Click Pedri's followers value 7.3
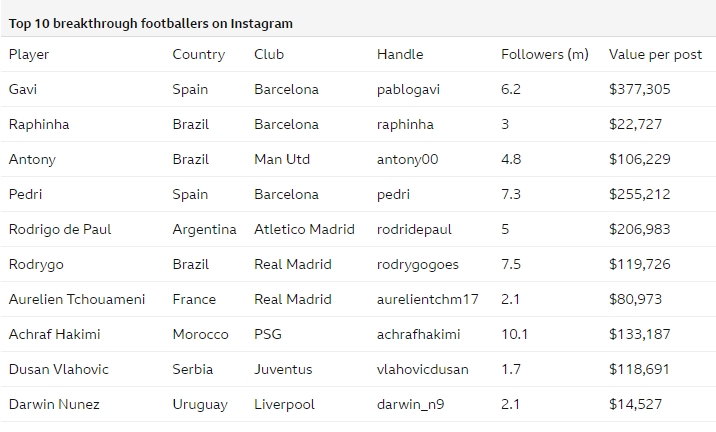Viewport: 716px width, 432px height. click(x=511, y=194)
